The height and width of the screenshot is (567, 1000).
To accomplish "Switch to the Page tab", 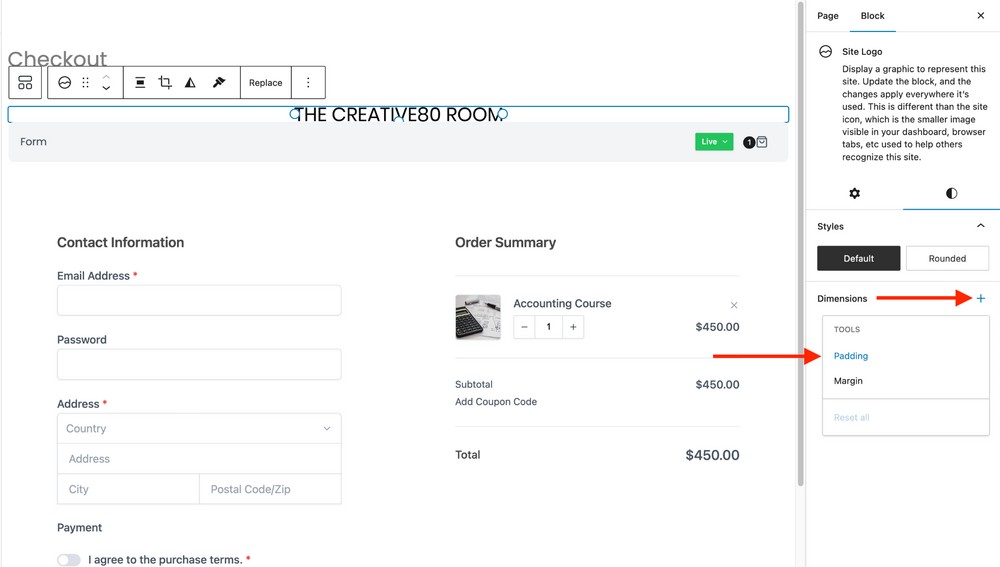I will [828, 16].
